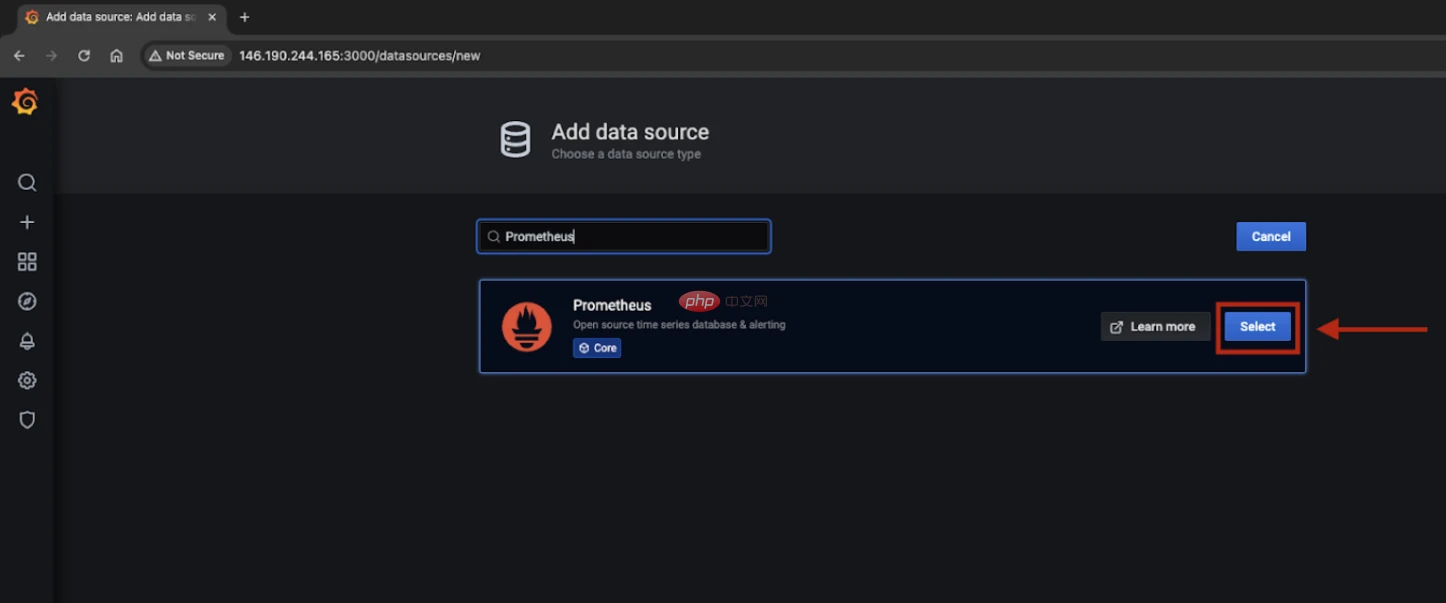The width and height of the screenshot is (1446, 603).
Task: Click the Learn more button
Action: coord(1155,326)
